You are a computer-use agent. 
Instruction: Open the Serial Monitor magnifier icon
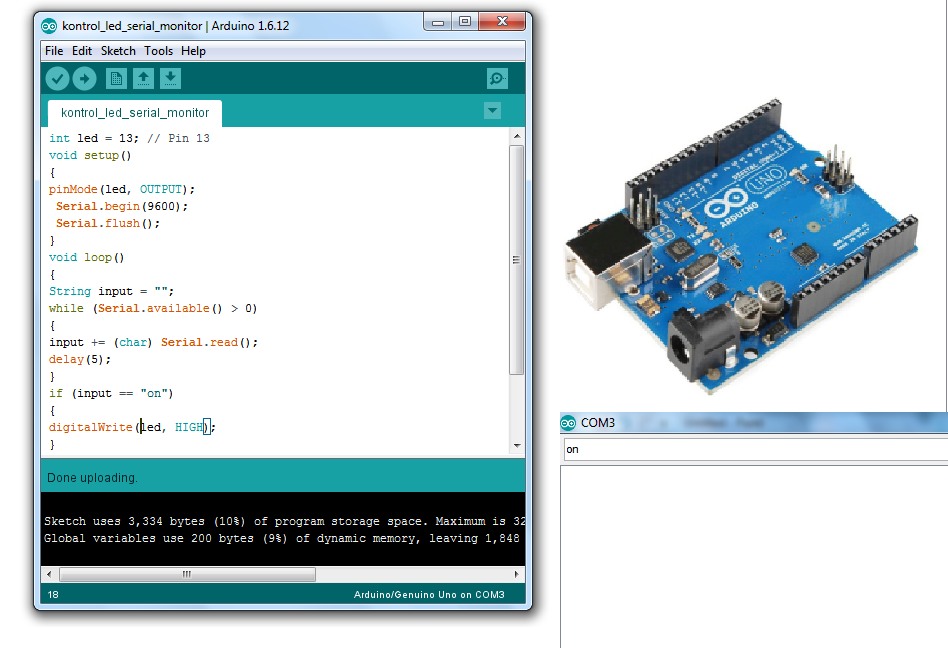(497, 79)
